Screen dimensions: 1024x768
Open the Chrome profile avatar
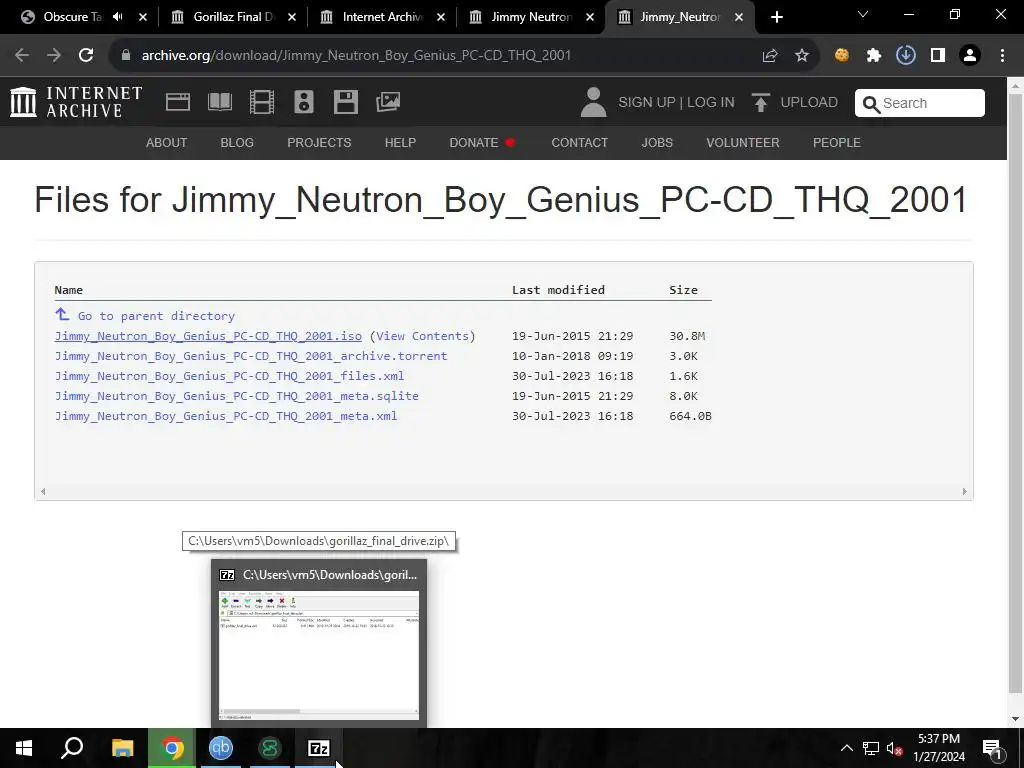(x=970, y=56)
